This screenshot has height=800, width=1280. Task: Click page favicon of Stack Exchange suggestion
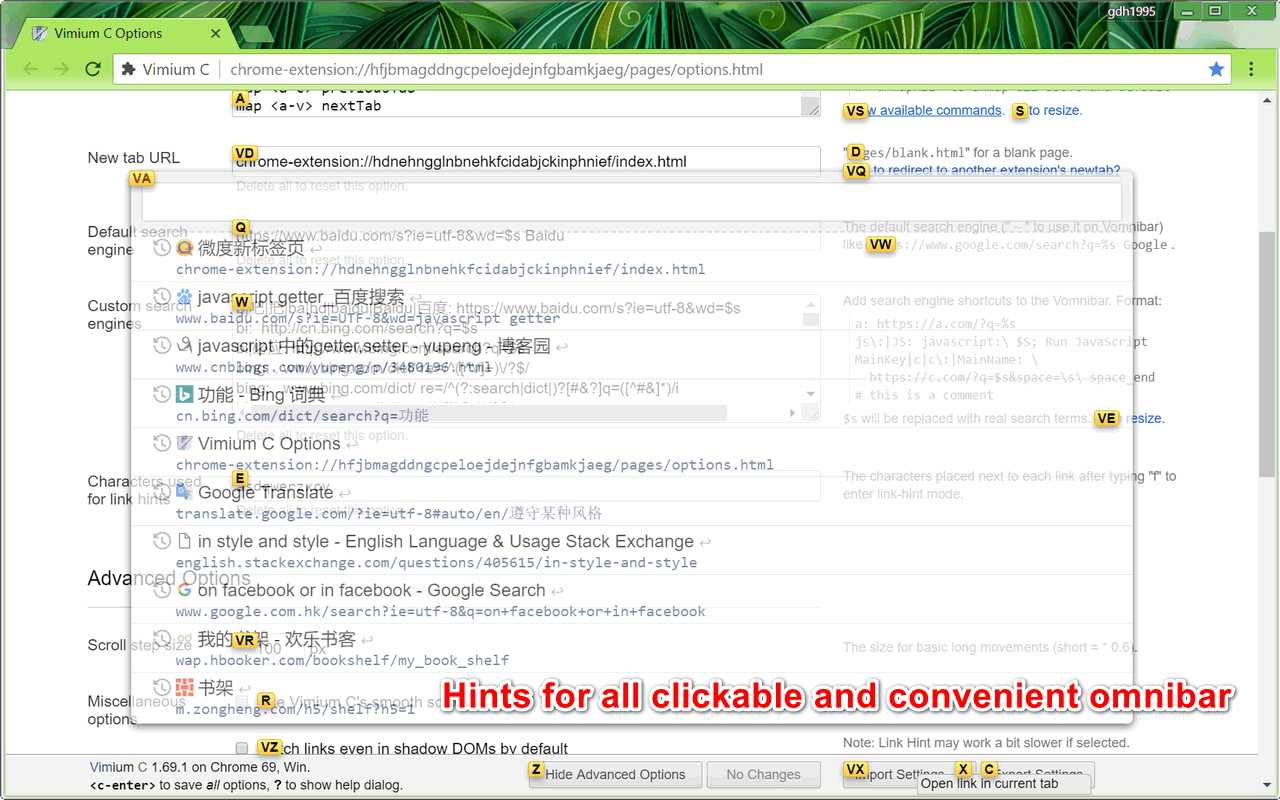click(184, 541)
